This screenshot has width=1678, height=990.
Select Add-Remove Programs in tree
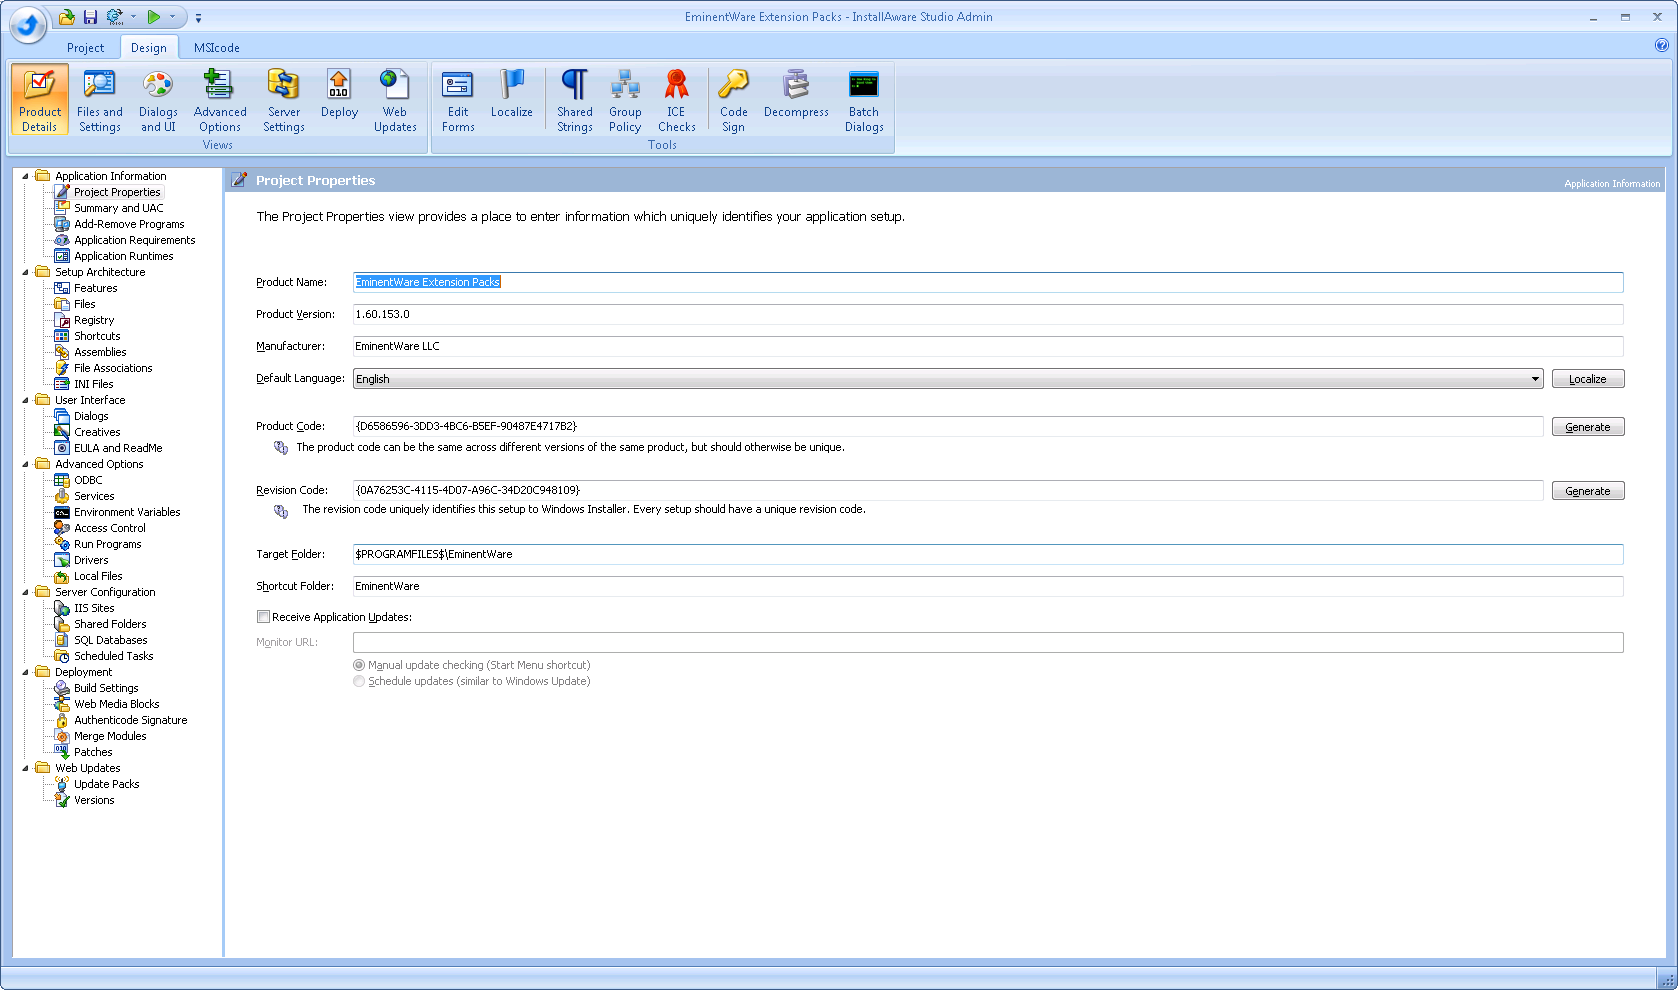[x=129, y=224]
